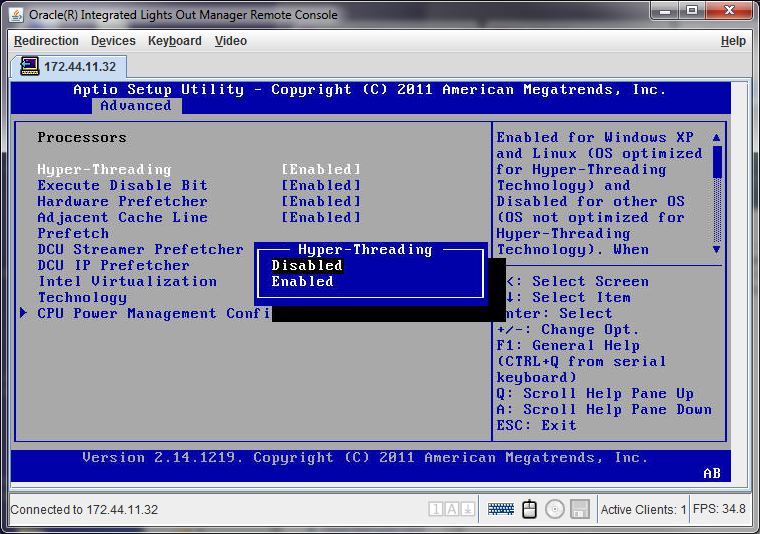Click help pane scroll down arrow

[x=716, y=250]
